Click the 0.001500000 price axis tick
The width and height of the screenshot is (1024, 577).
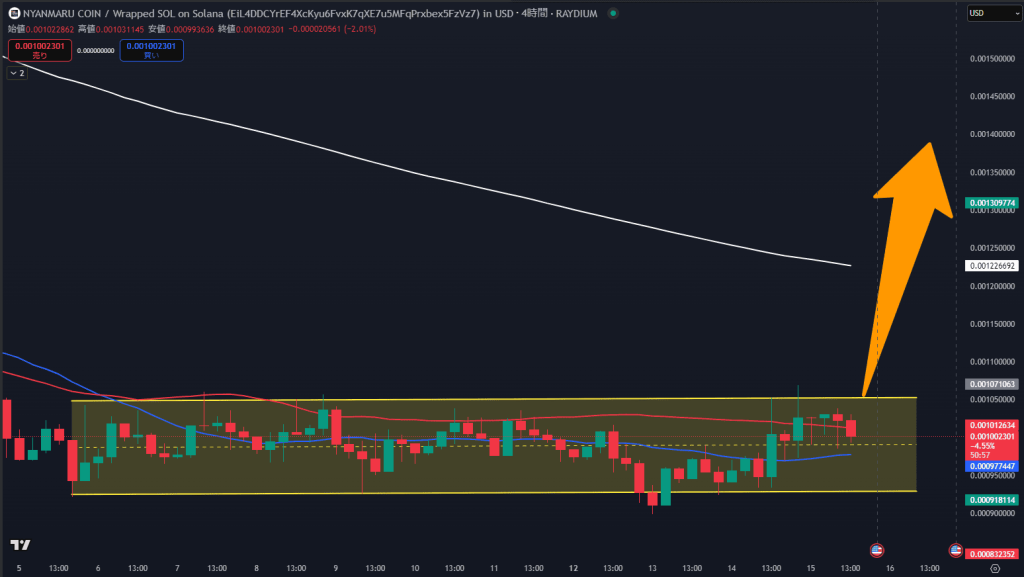click(992, 59)
